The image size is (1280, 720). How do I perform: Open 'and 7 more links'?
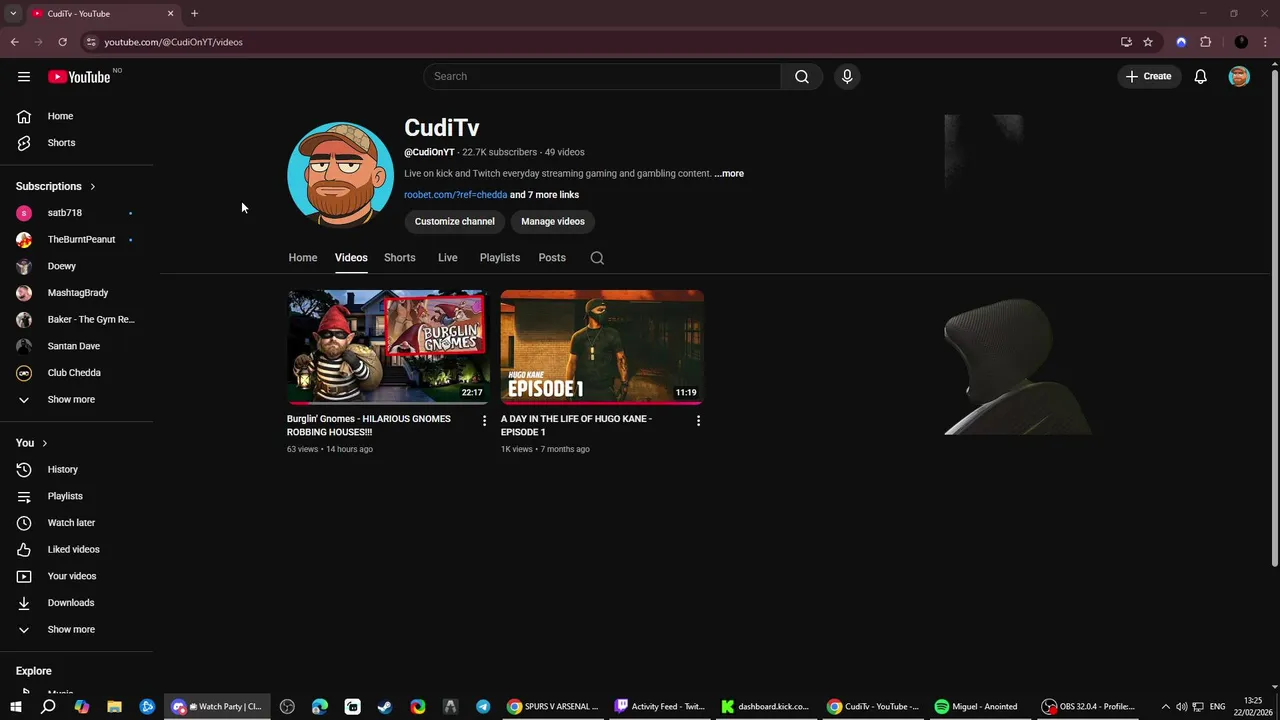[x=544, y=195]
